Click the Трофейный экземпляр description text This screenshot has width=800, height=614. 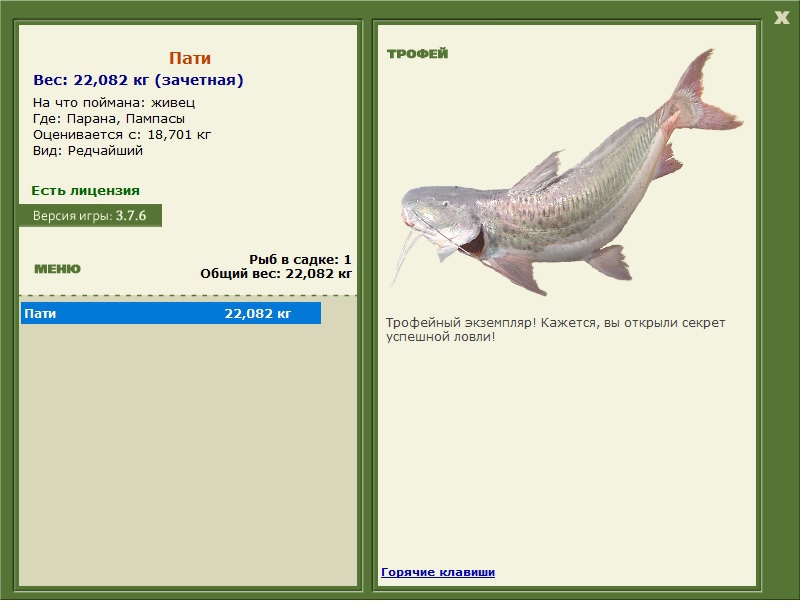pyautogui.click(x=555, y=330)
